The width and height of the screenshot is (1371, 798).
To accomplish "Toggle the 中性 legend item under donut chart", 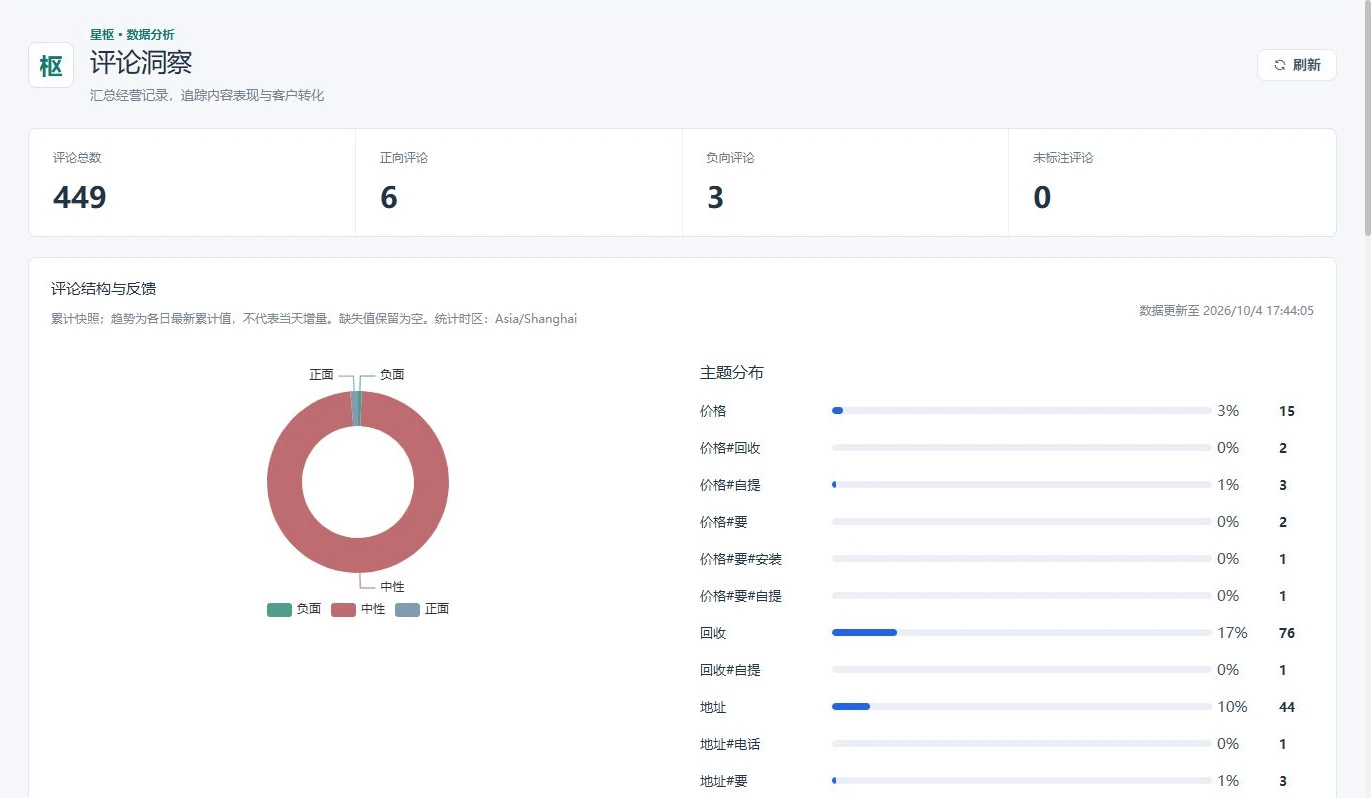I will pos(358,609).
